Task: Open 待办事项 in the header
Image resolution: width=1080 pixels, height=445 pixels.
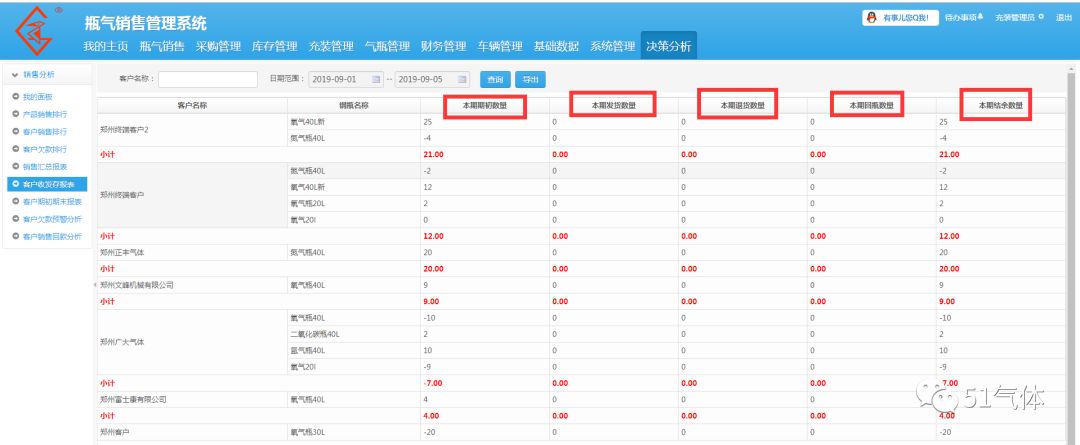Action: [x=959, y=17]
